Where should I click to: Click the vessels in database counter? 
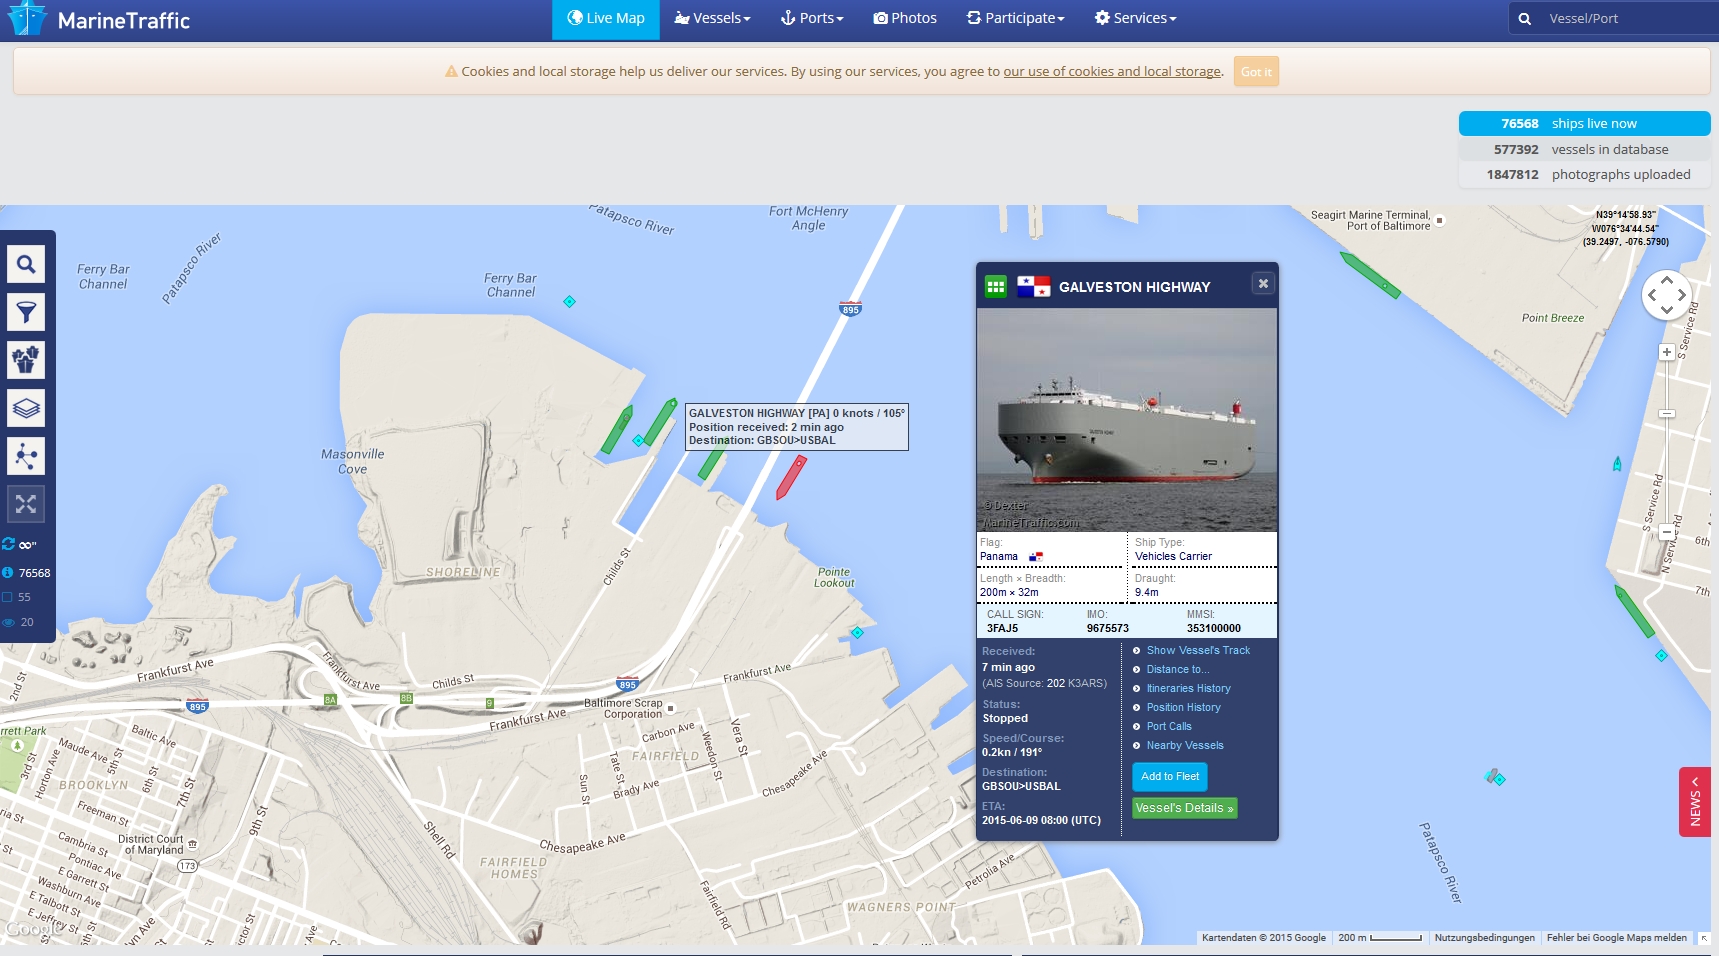click(x=1585, y=149)
